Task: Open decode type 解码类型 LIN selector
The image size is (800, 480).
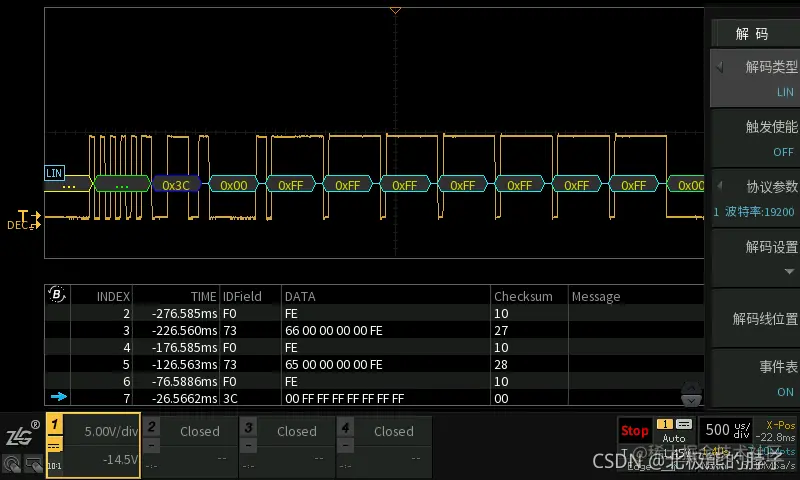Action: pos(755,78)
